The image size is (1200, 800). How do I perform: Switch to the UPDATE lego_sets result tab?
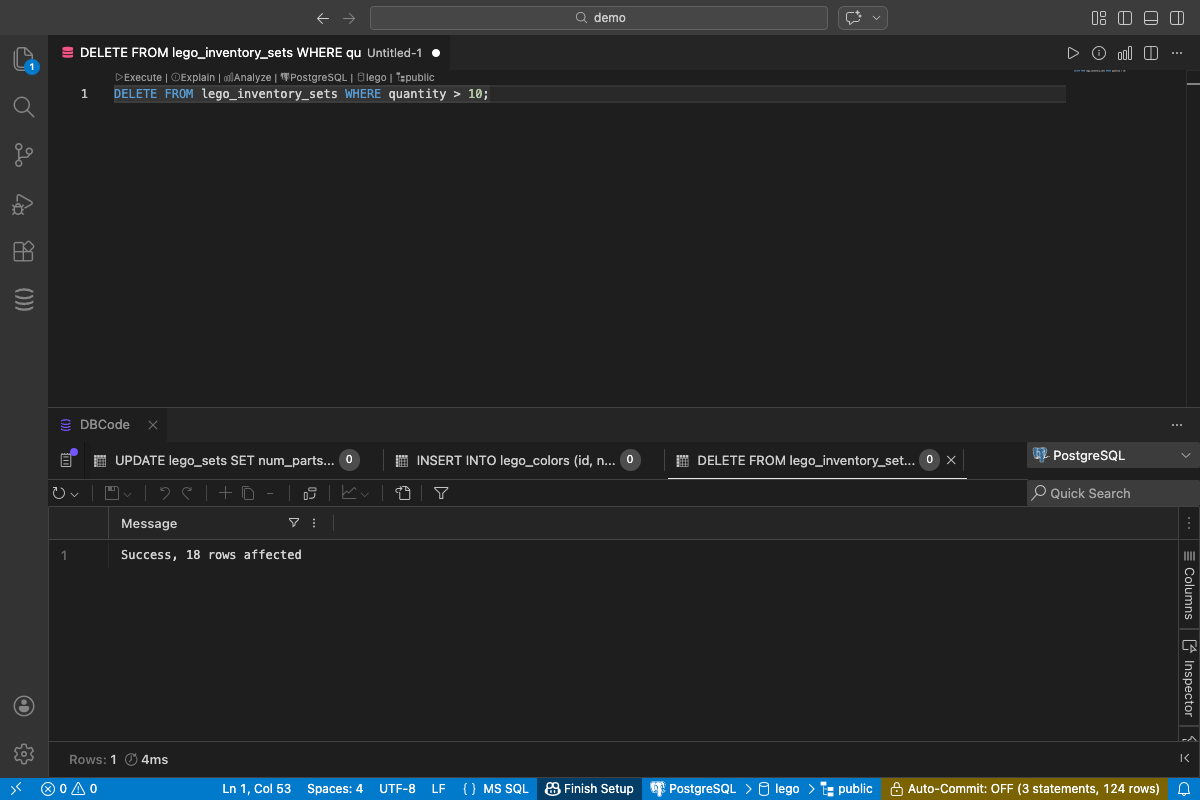point(225,460)
